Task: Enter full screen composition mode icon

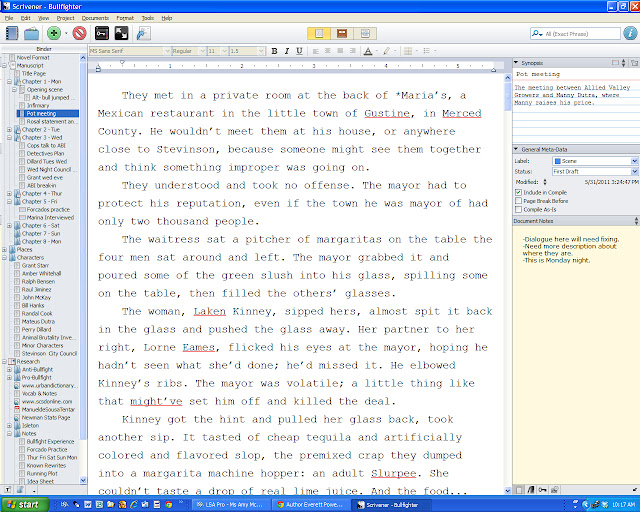Action: 121,33
